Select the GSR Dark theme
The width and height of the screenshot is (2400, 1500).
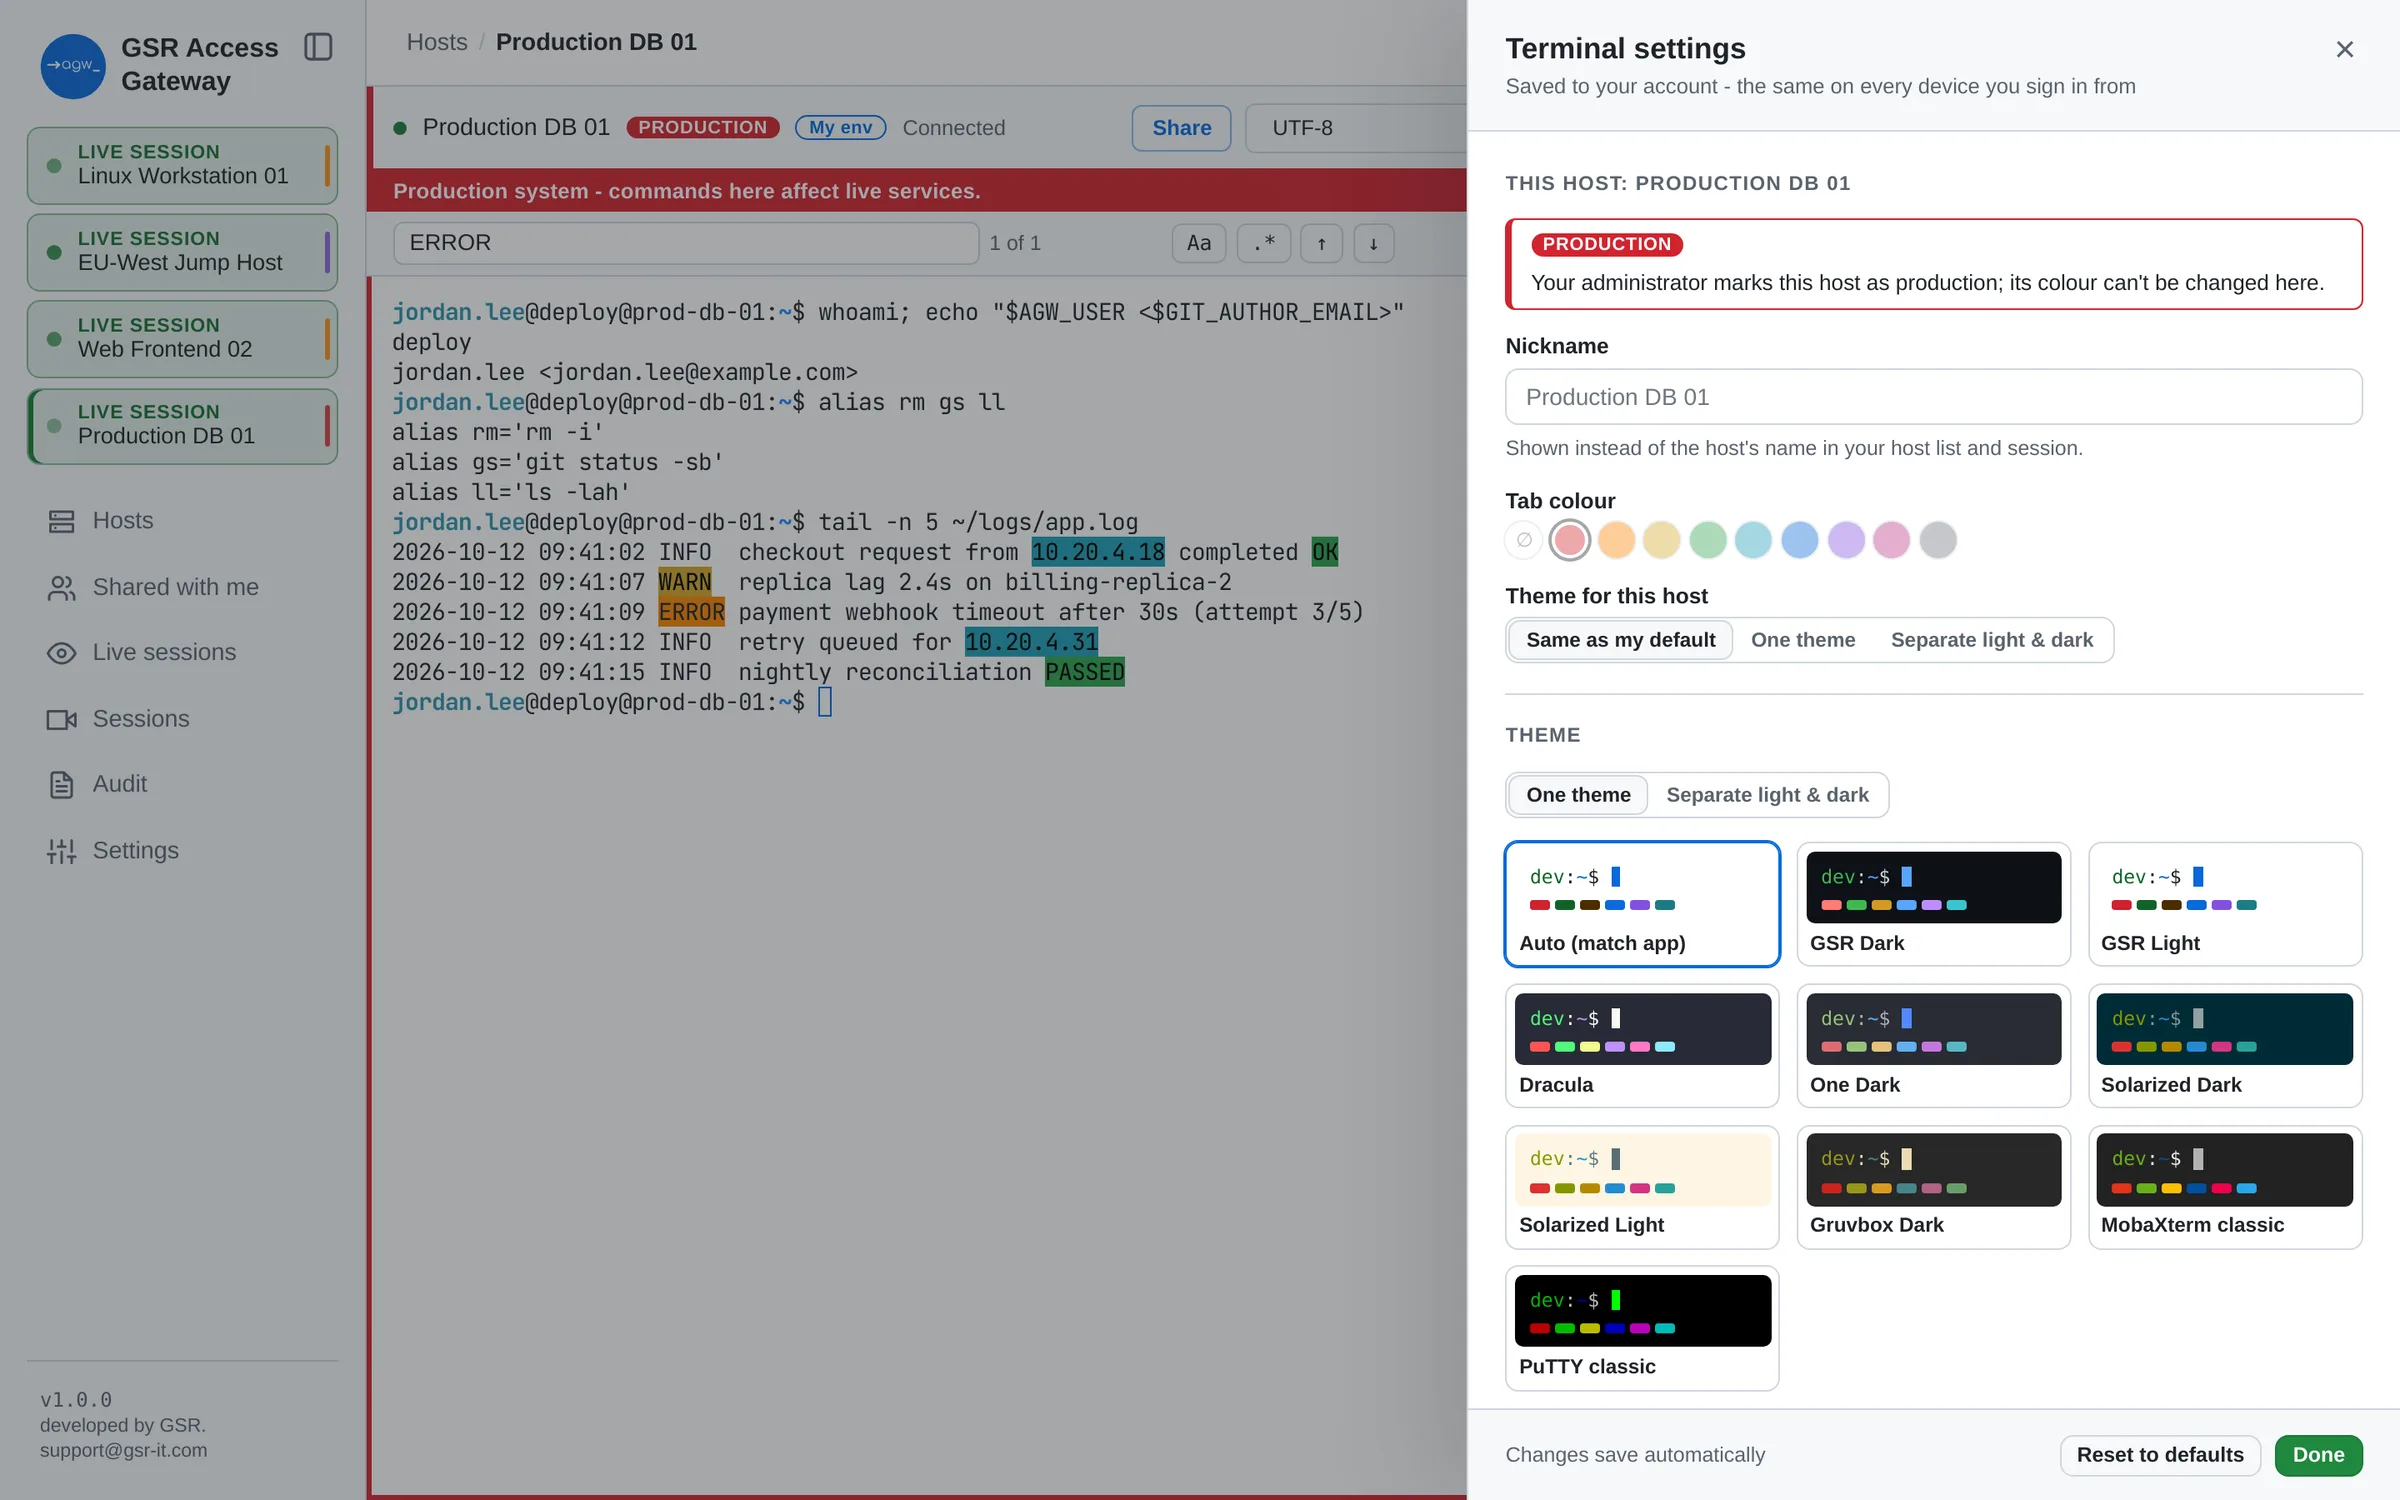click(x=1933, y=904)
